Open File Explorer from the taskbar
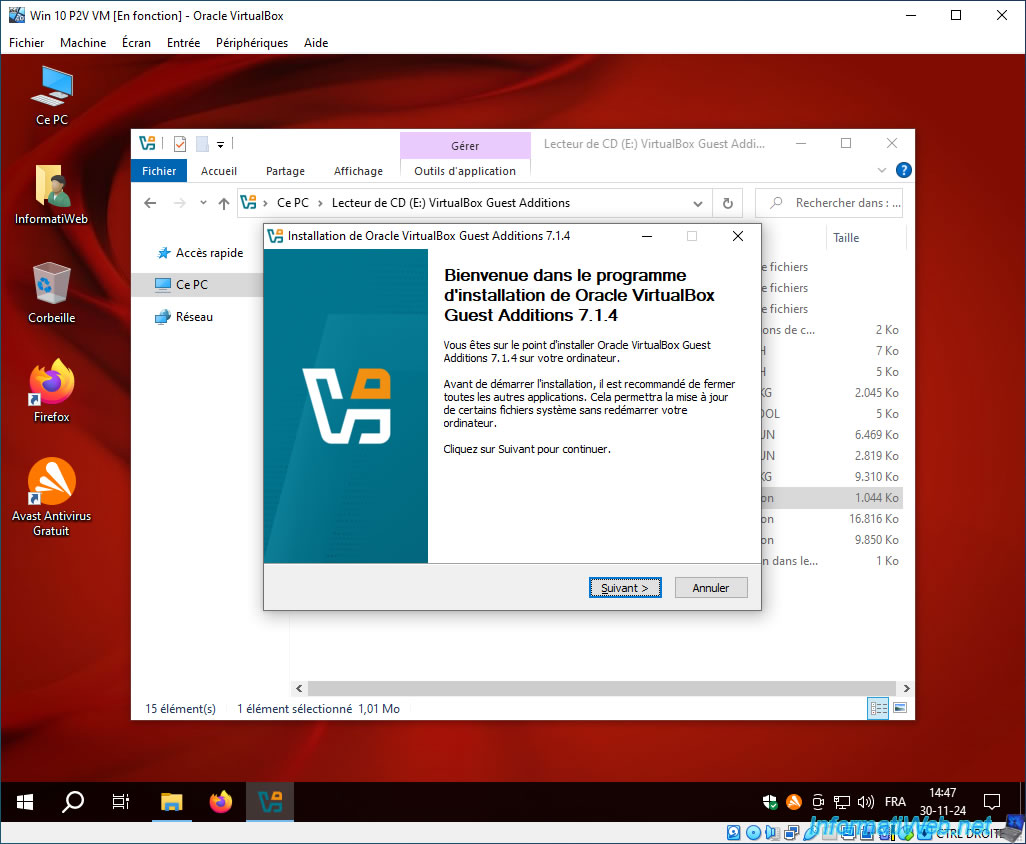Image resolution: width=1026 pixels, height=844 pixels. coord(171,801)
